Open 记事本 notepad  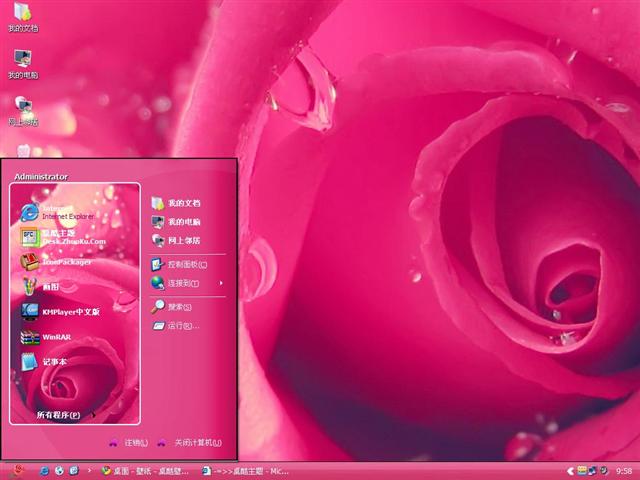[x=44, y=362]
